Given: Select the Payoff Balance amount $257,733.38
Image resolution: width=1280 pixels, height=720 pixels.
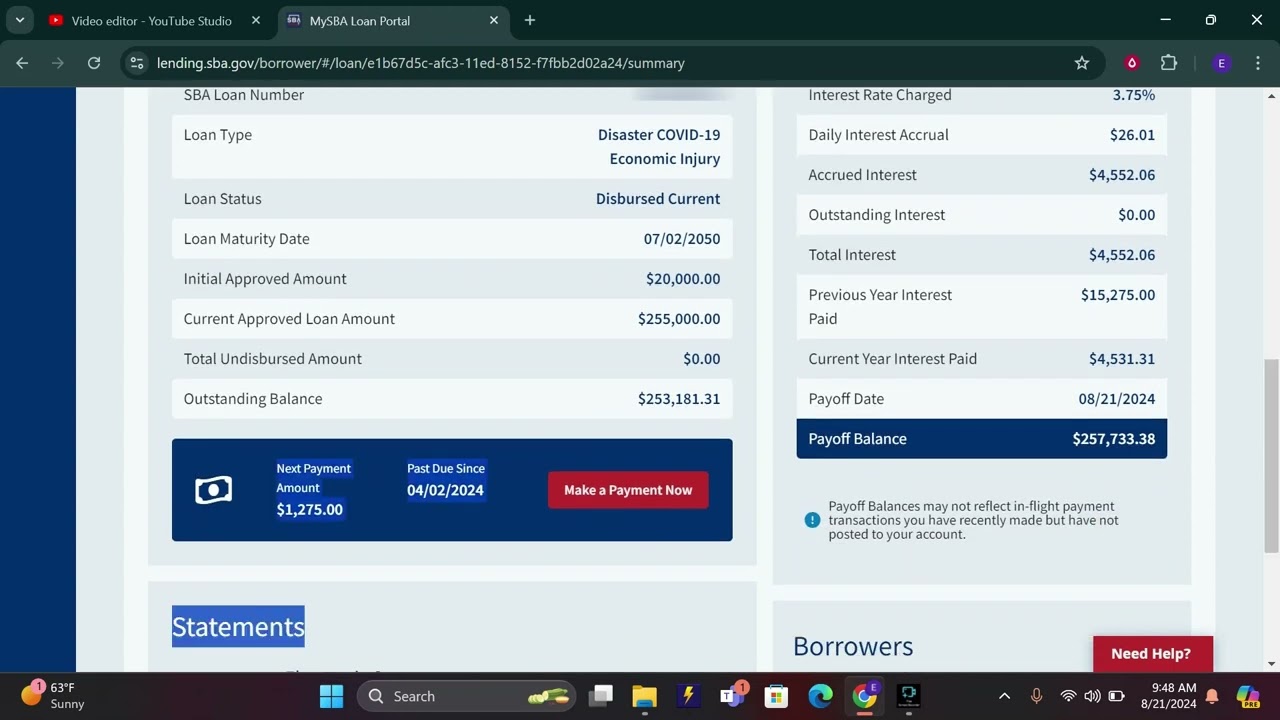Looking at the screenshot, I should [1114, 439].
